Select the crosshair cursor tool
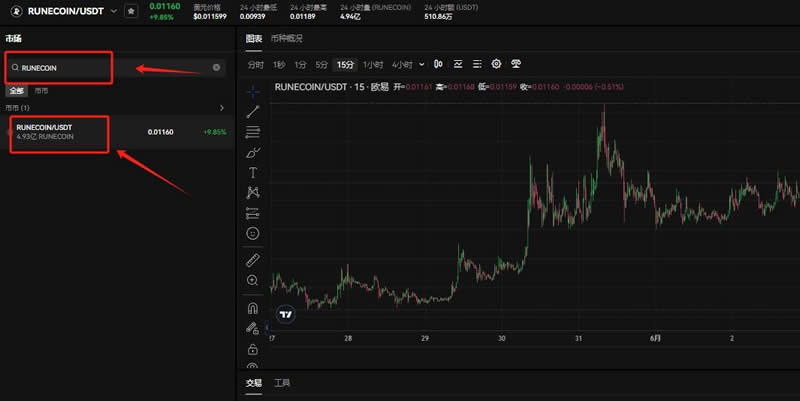 [x=253, y=92]
